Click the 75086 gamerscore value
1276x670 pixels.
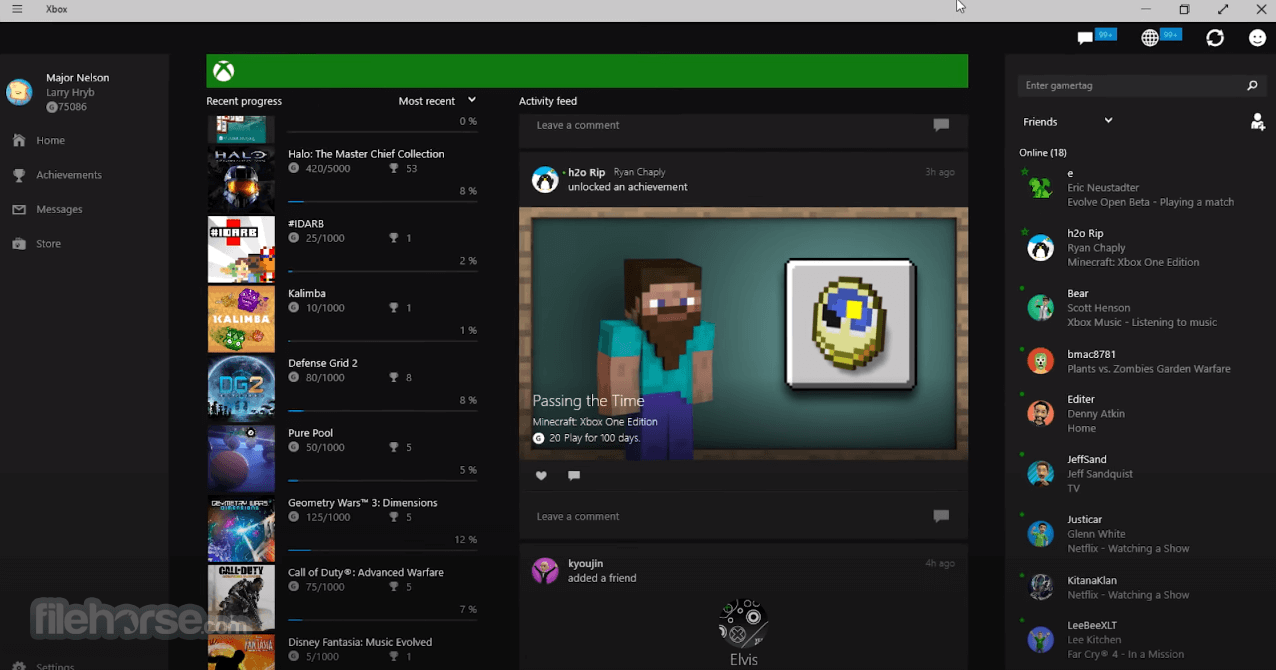(72, 107)
